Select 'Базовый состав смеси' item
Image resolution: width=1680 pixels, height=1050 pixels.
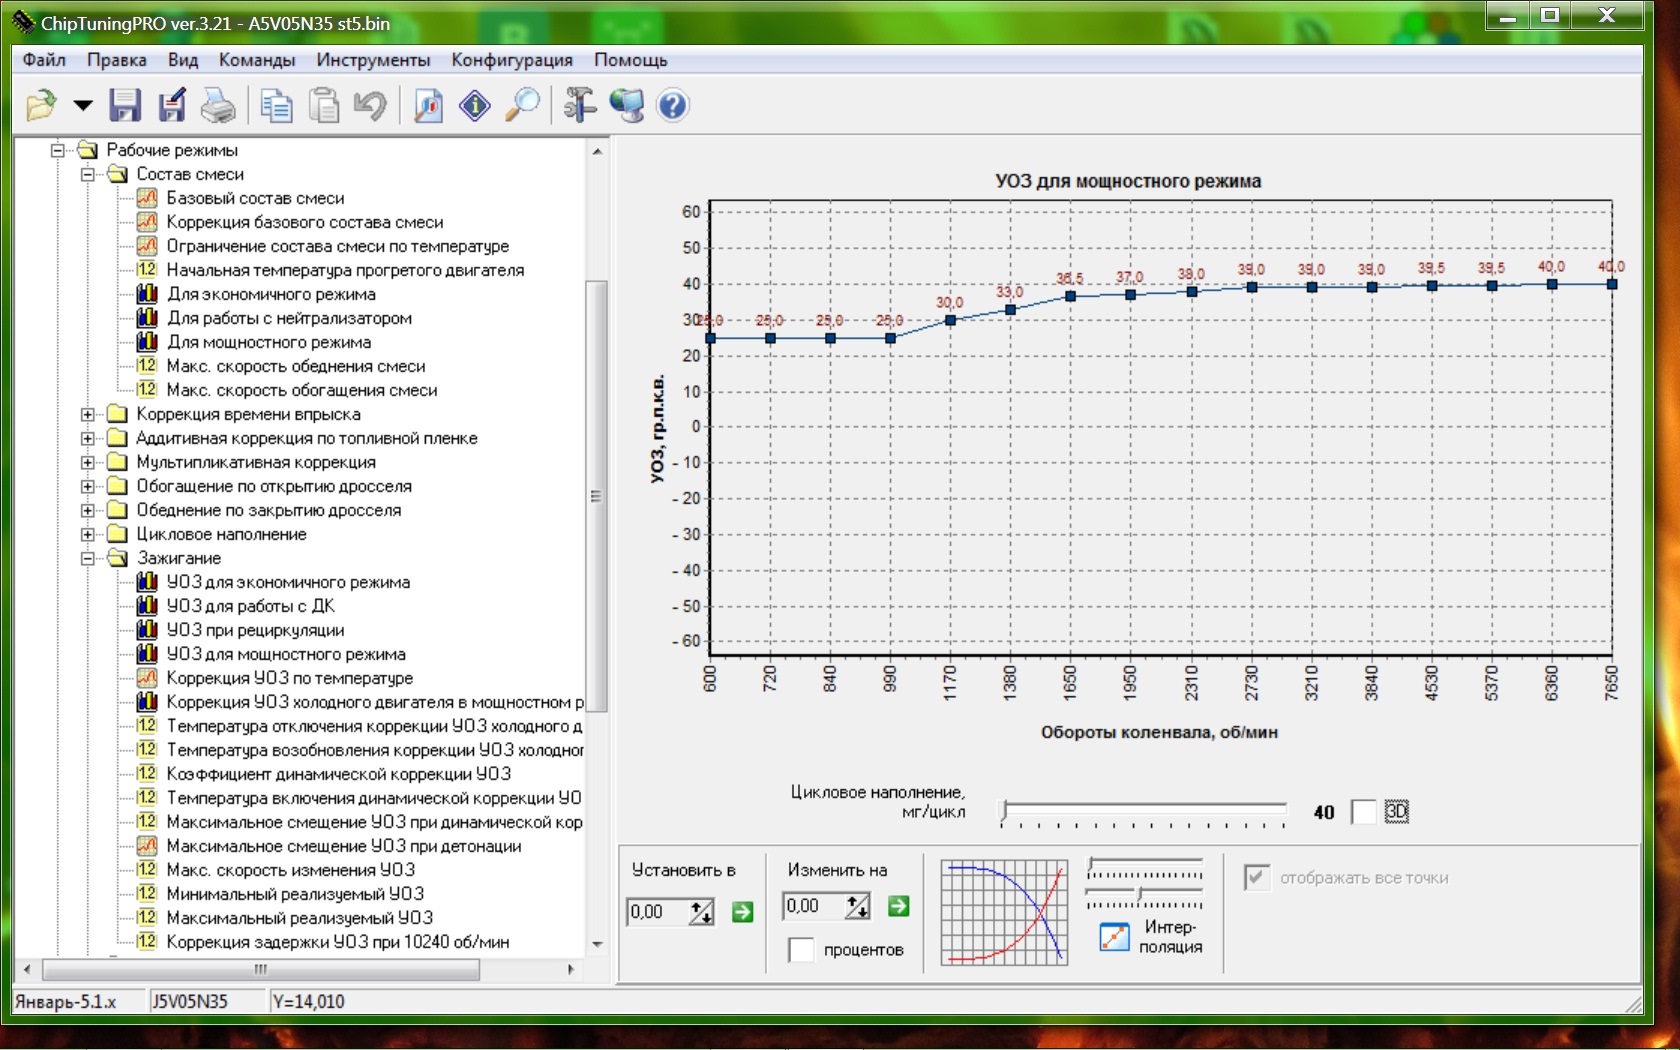point(255,198)
